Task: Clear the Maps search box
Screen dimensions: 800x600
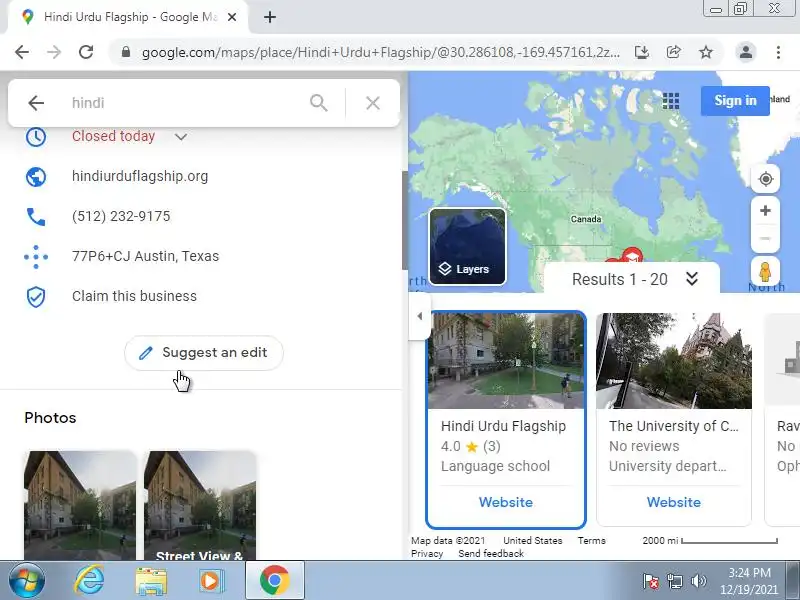Action: [373, 103]
